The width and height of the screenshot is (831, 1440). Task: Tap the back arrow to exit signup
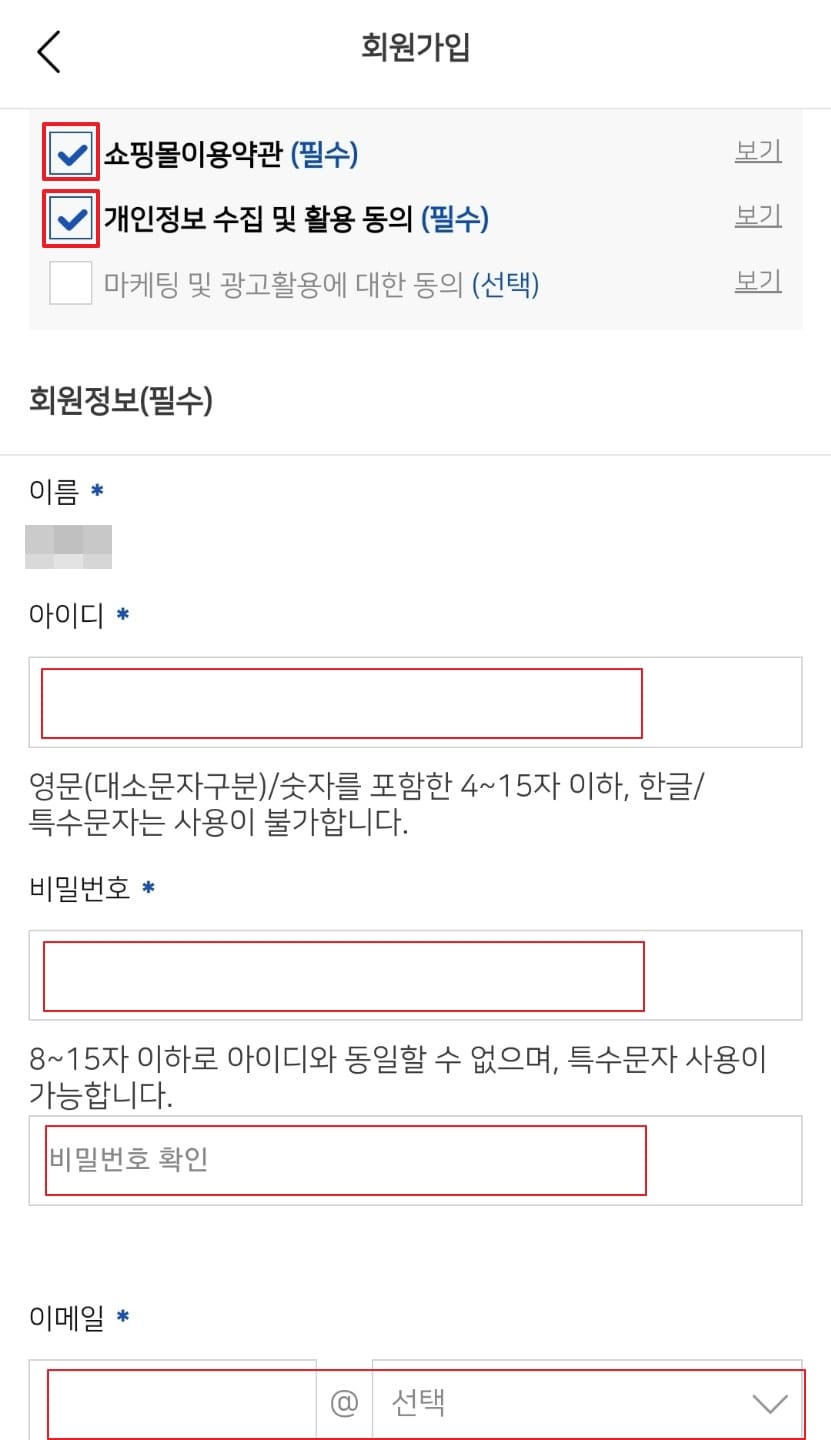[48, 50]
